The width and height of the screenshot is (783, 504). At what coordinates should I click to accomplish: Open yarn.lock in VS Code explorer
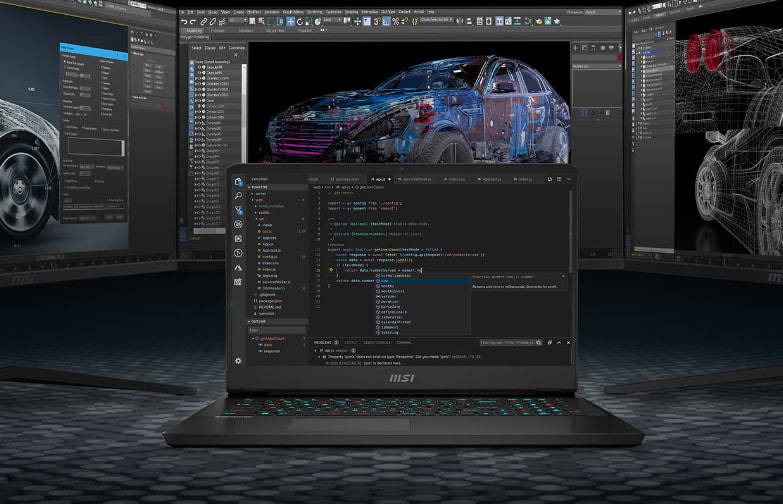(267, 313)
